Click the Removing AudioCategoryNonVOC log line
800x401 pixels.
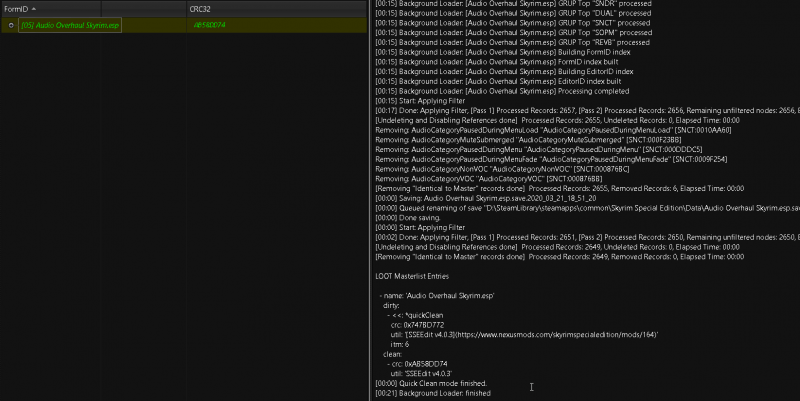pos(502,169)
